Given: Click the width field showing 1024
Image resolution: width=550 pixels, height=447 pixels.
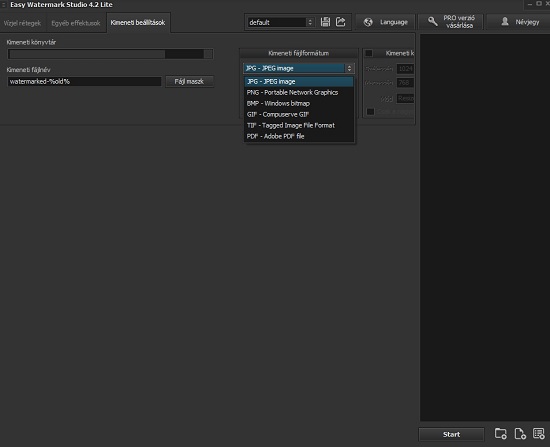Looking at the screenshot, I should coord(405,69).
